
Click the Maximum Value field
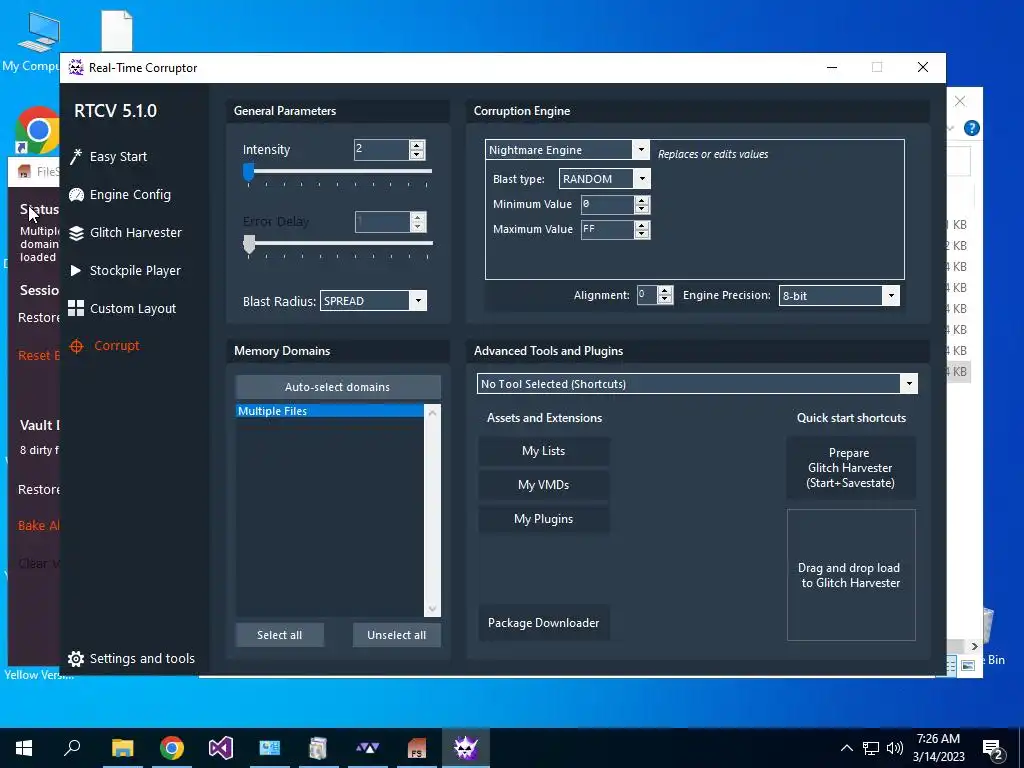click(607, 229)
